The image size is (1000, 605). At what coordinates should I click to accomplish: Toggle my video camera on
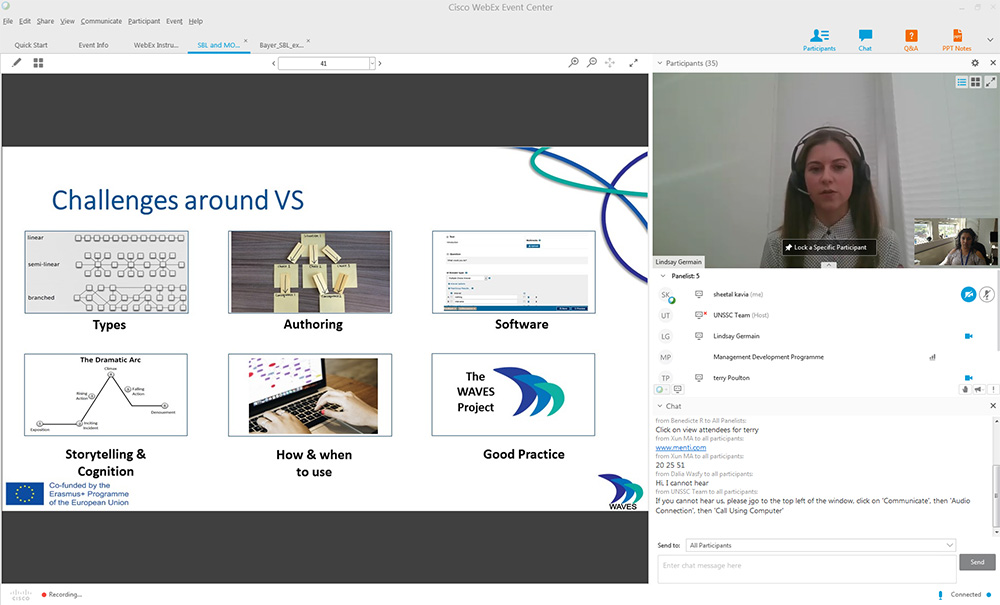coord(968,294)
